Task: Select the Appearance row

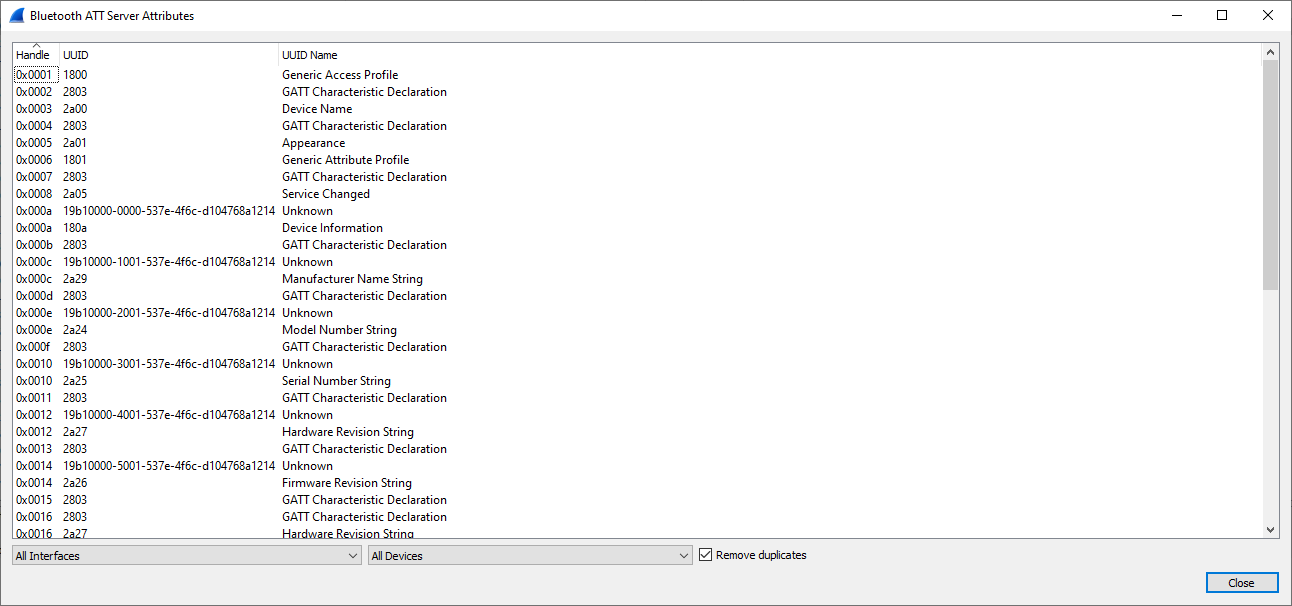Action: point(638,143)
